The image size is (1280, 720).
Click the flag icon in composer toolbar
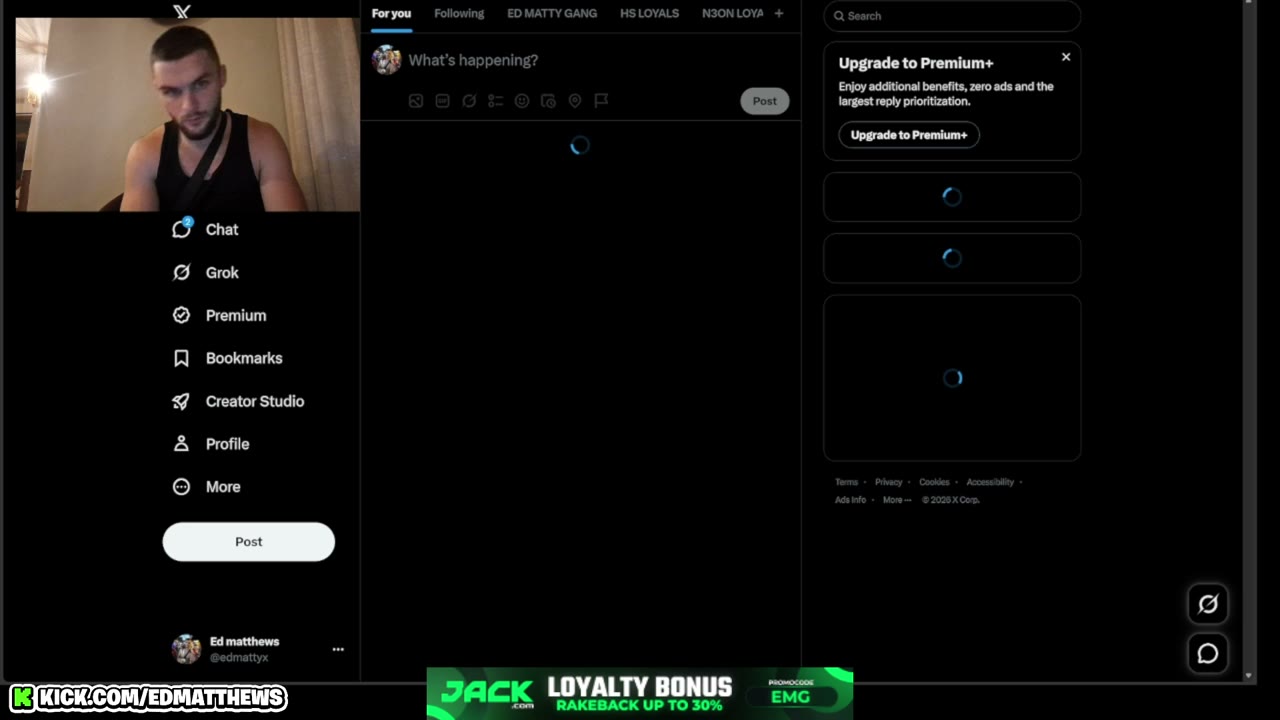pos(601,101)
